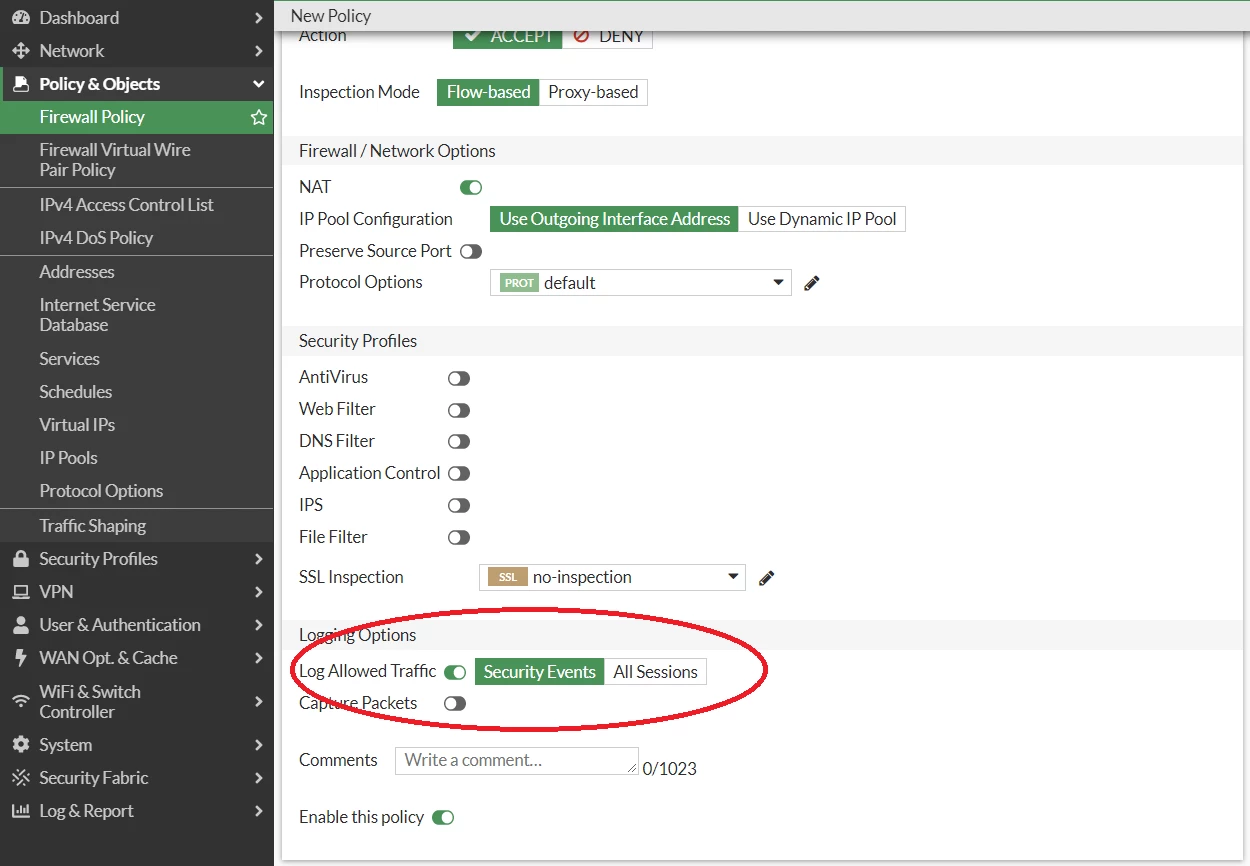Enable the DNS Filter toggle
The width and height of the screenshot is (1250, 866).
coord(459,441)
